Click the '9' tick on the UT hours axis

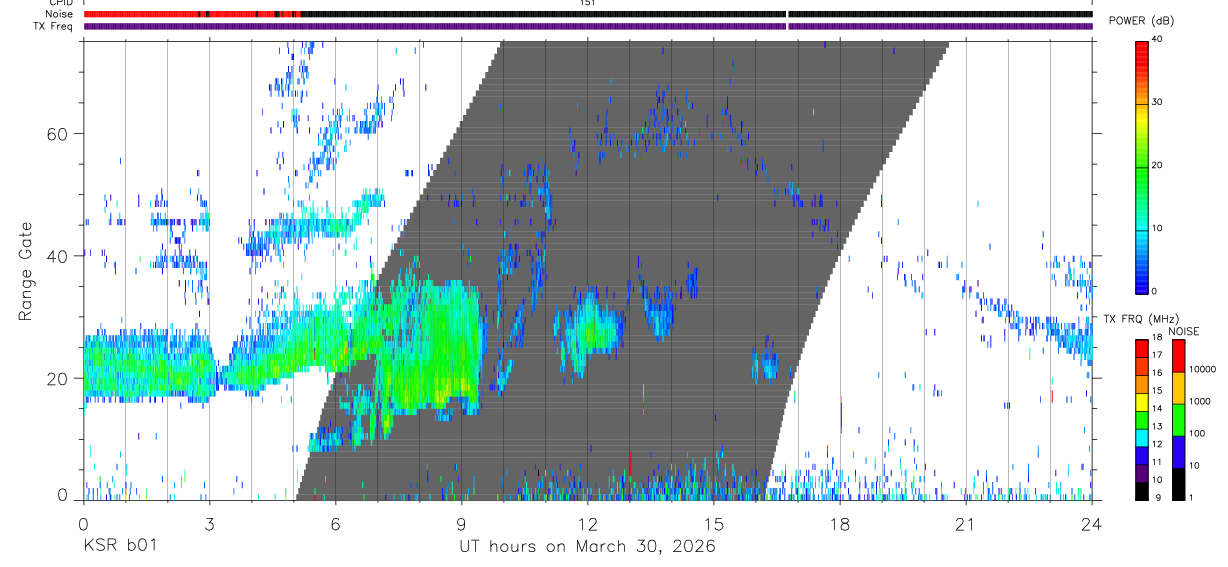pos(461,522)
